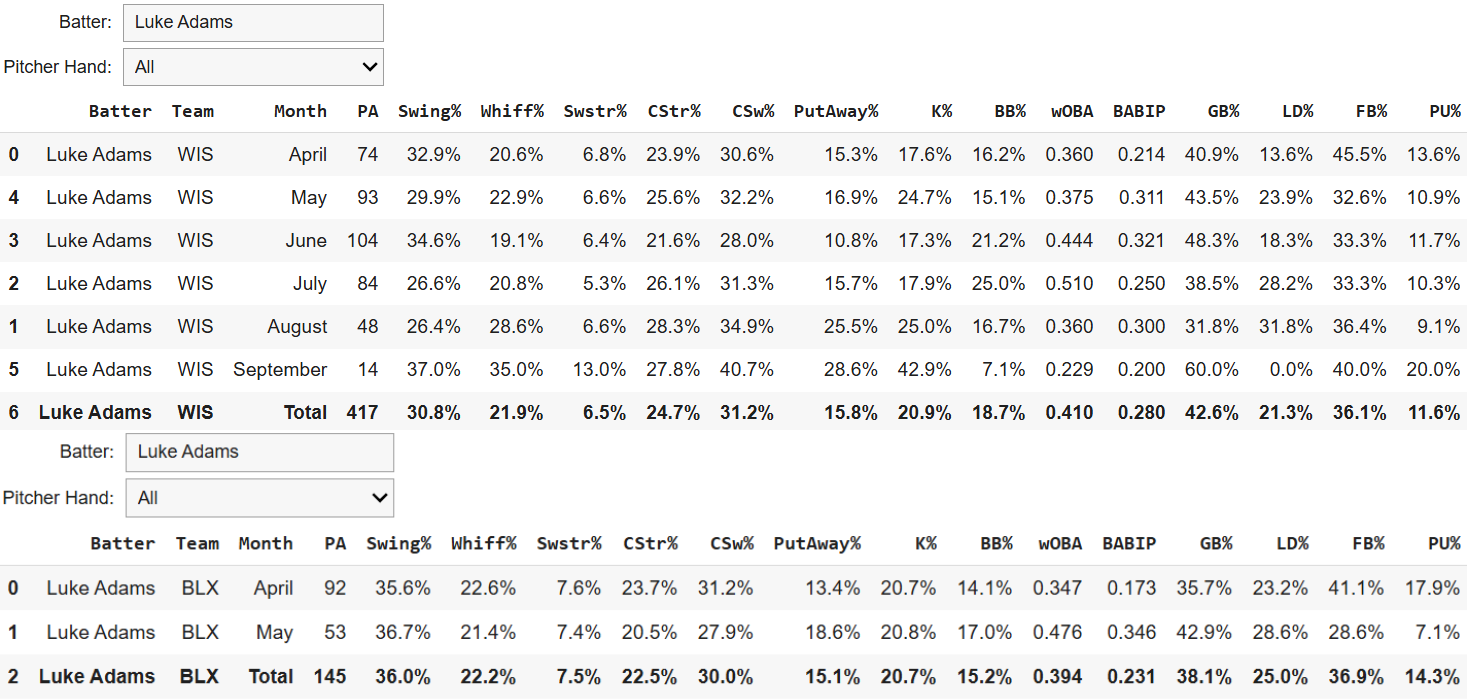
Task: Select the September month cell
Action: coord(280,370)
